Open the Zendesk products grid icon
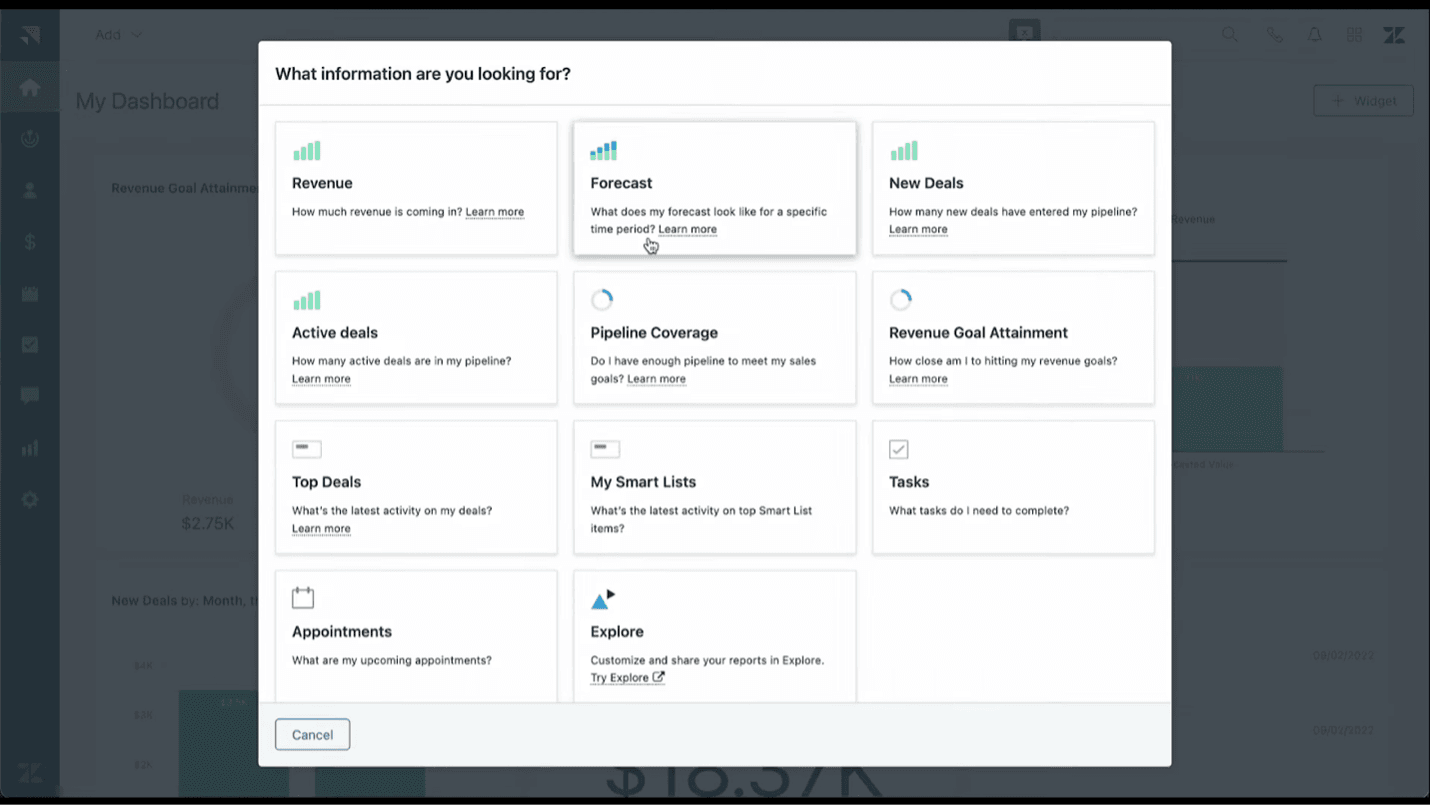 coord(1355,35)
